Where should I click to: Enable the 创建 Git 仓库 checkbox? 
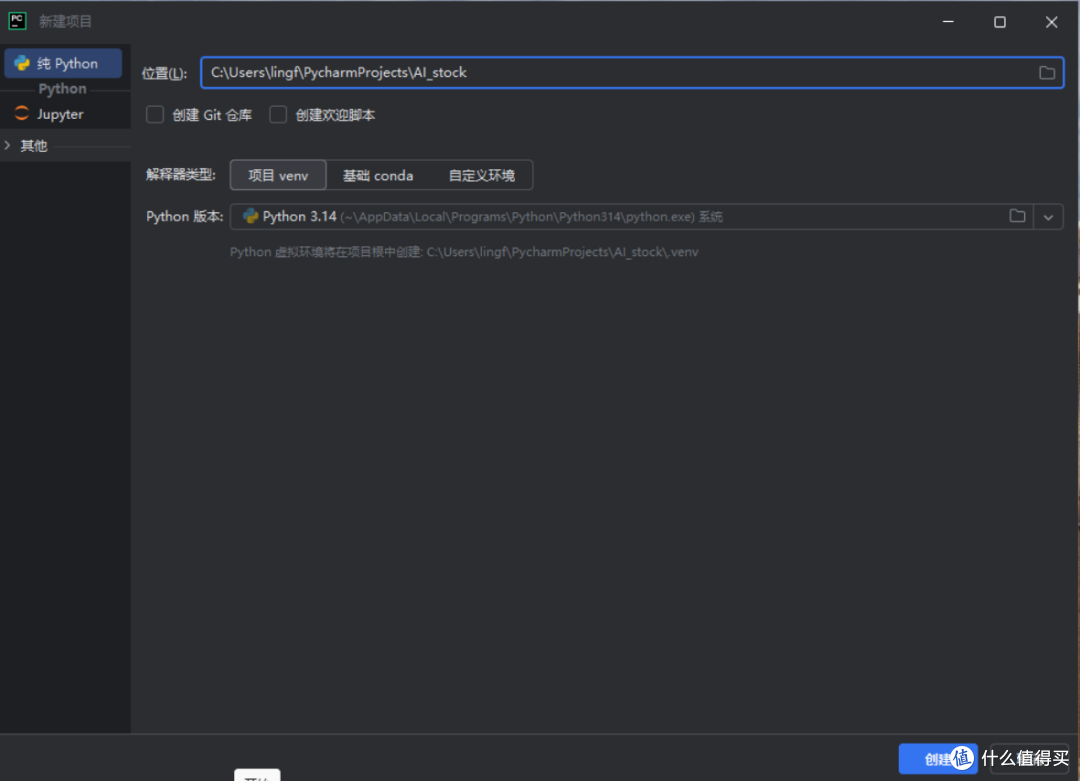155,115
